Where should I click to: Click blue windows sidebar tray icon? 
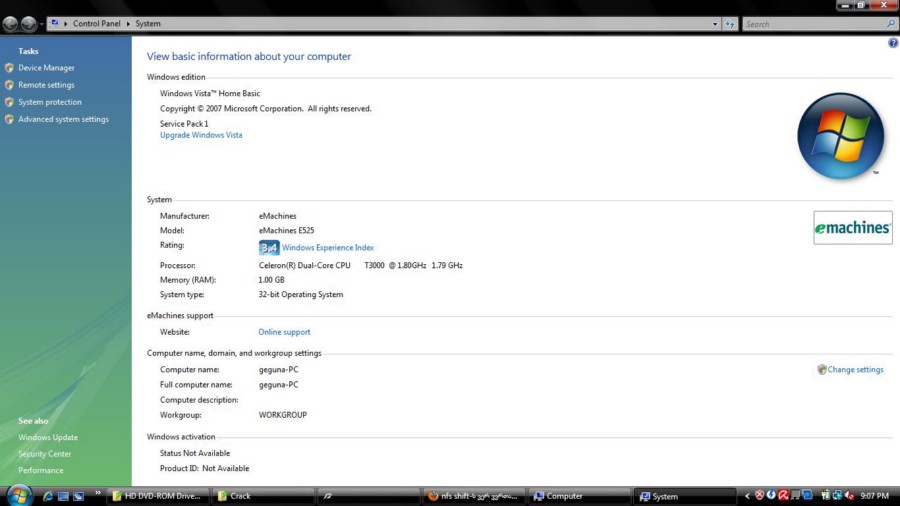click(x=808, y=495)
